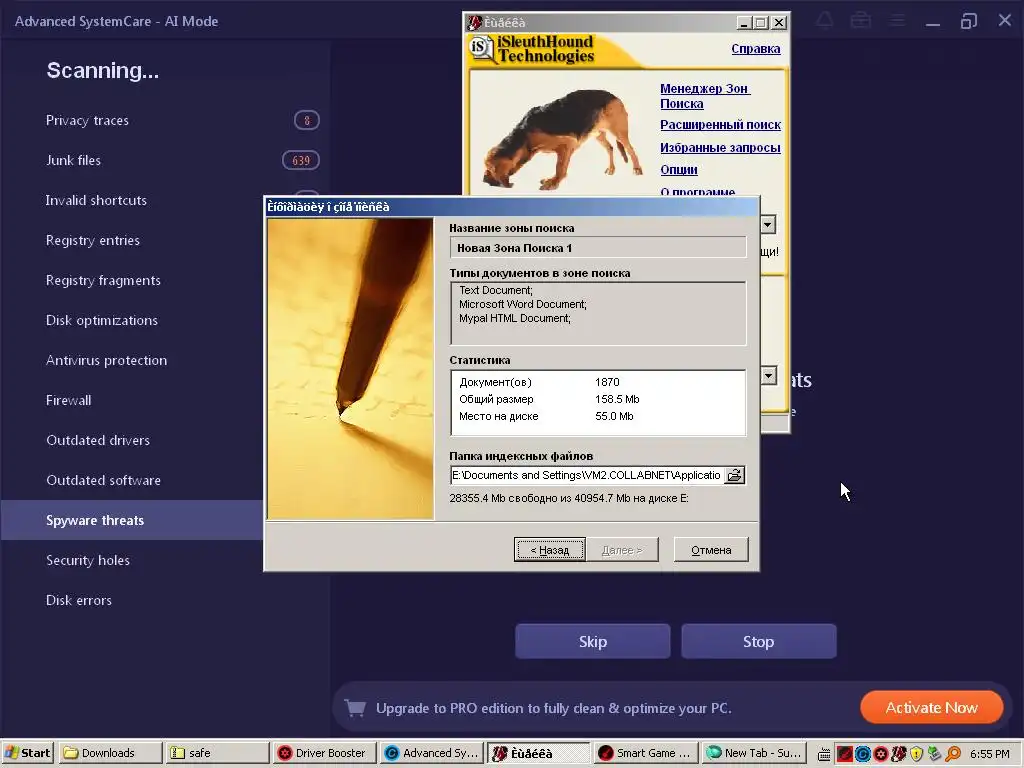Select Disk optimizations scan item
Image resolution: width=1024 pixels, height=768 pixels.
[x=101, y=320]
